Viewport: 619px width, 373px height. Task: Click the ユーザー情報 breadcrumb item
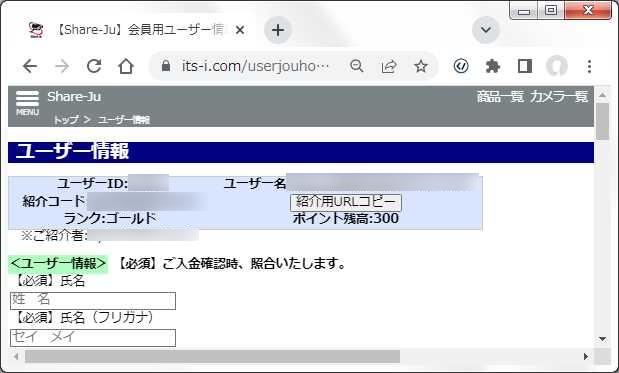point(124,120)
